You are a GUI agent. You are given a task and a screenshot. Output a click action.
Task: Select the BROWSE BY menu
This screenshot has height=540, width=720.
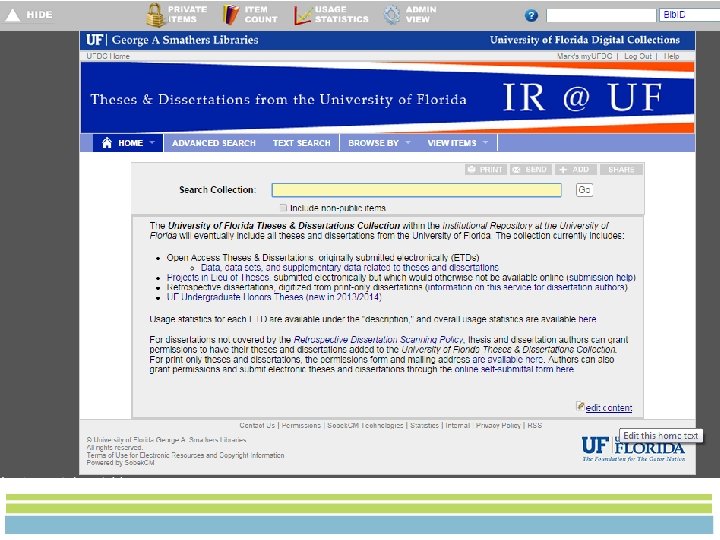click(373, 143)
